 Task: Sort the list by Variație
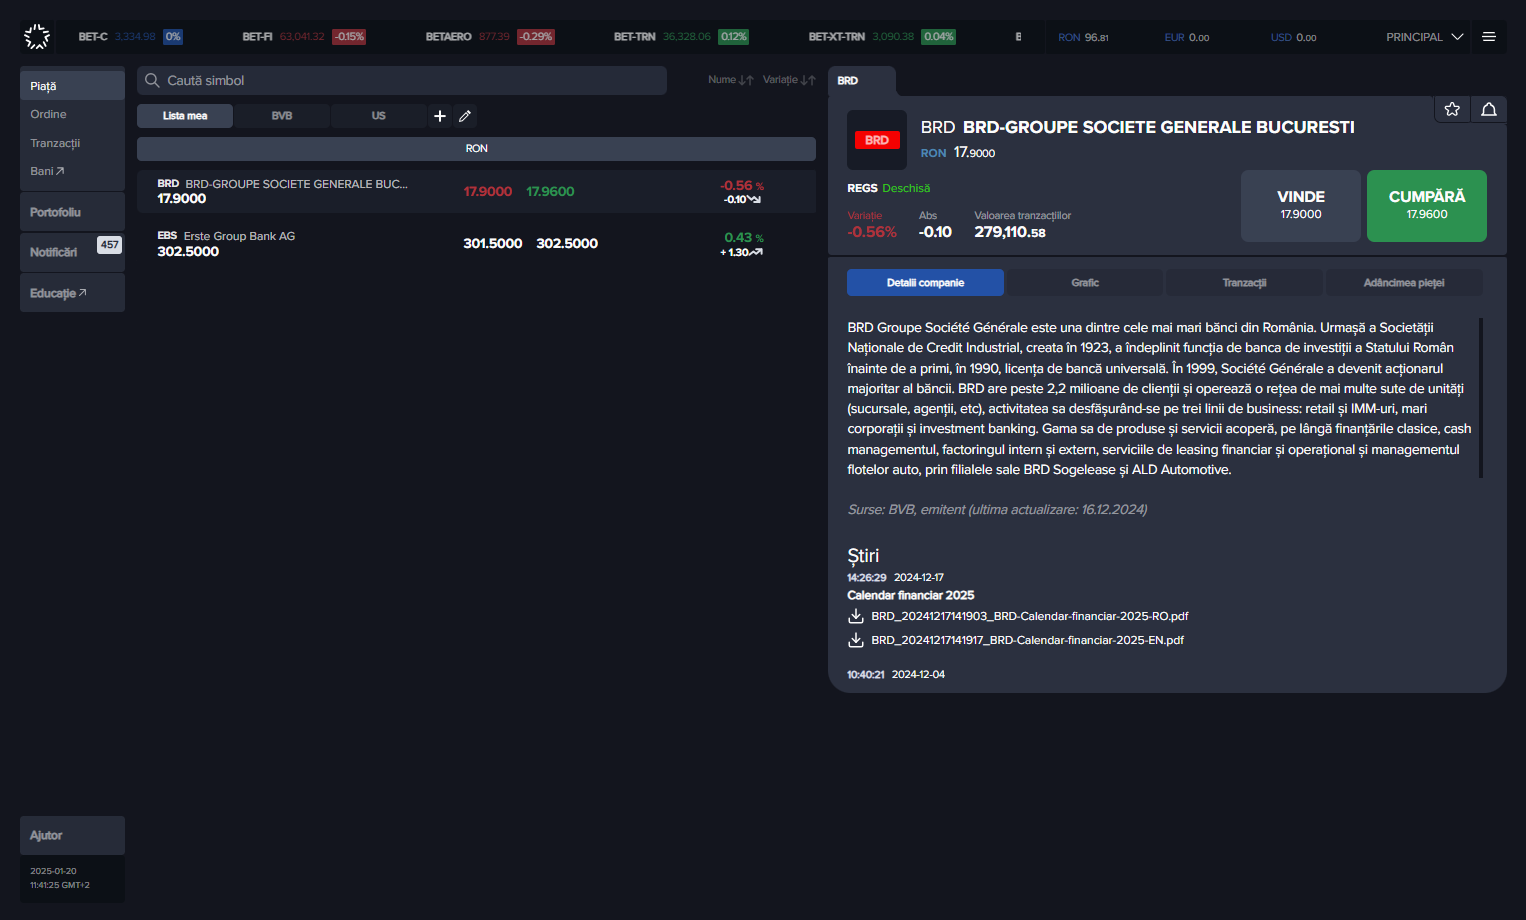(789, 80)
